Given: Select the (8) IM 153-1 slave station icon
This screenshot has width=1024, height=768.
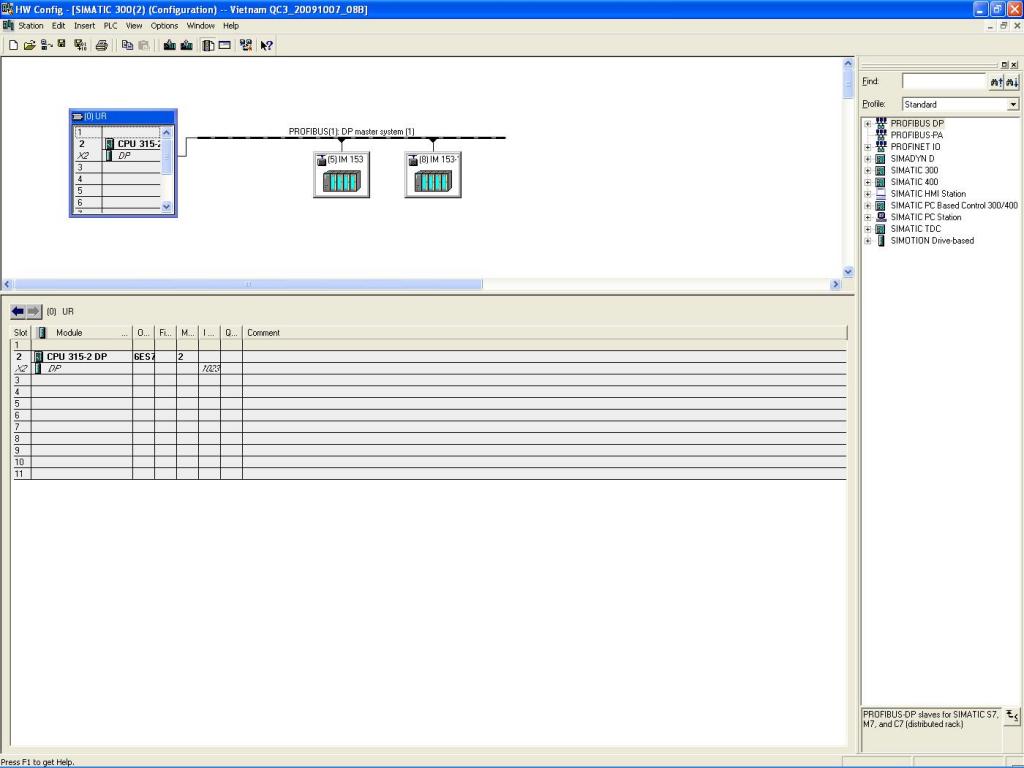Looking at the screenshot, I should (433, 174).
